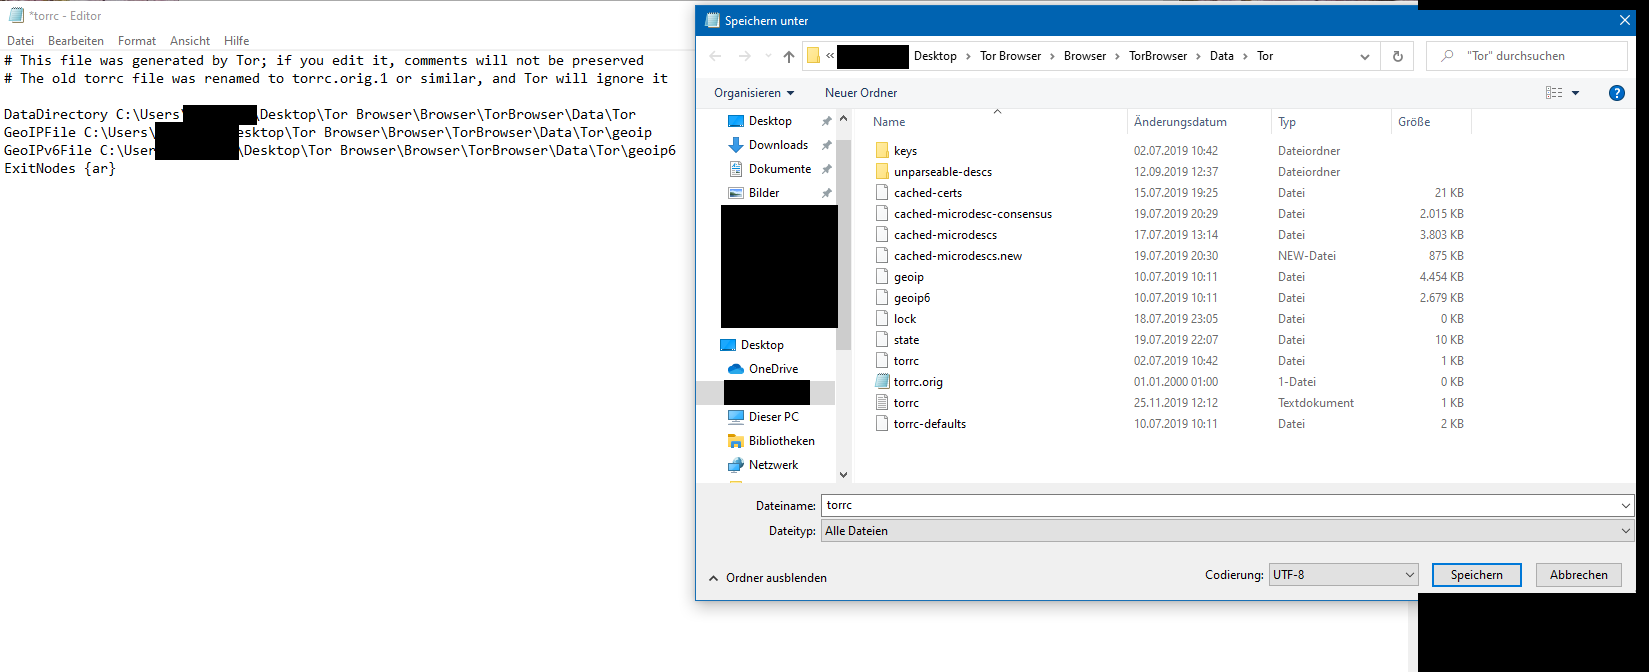The height and width of the screenshot is (672, 1649).
Task: Select the torrc-defaults file
Action: pyautogui.click(x=930, y=424)
